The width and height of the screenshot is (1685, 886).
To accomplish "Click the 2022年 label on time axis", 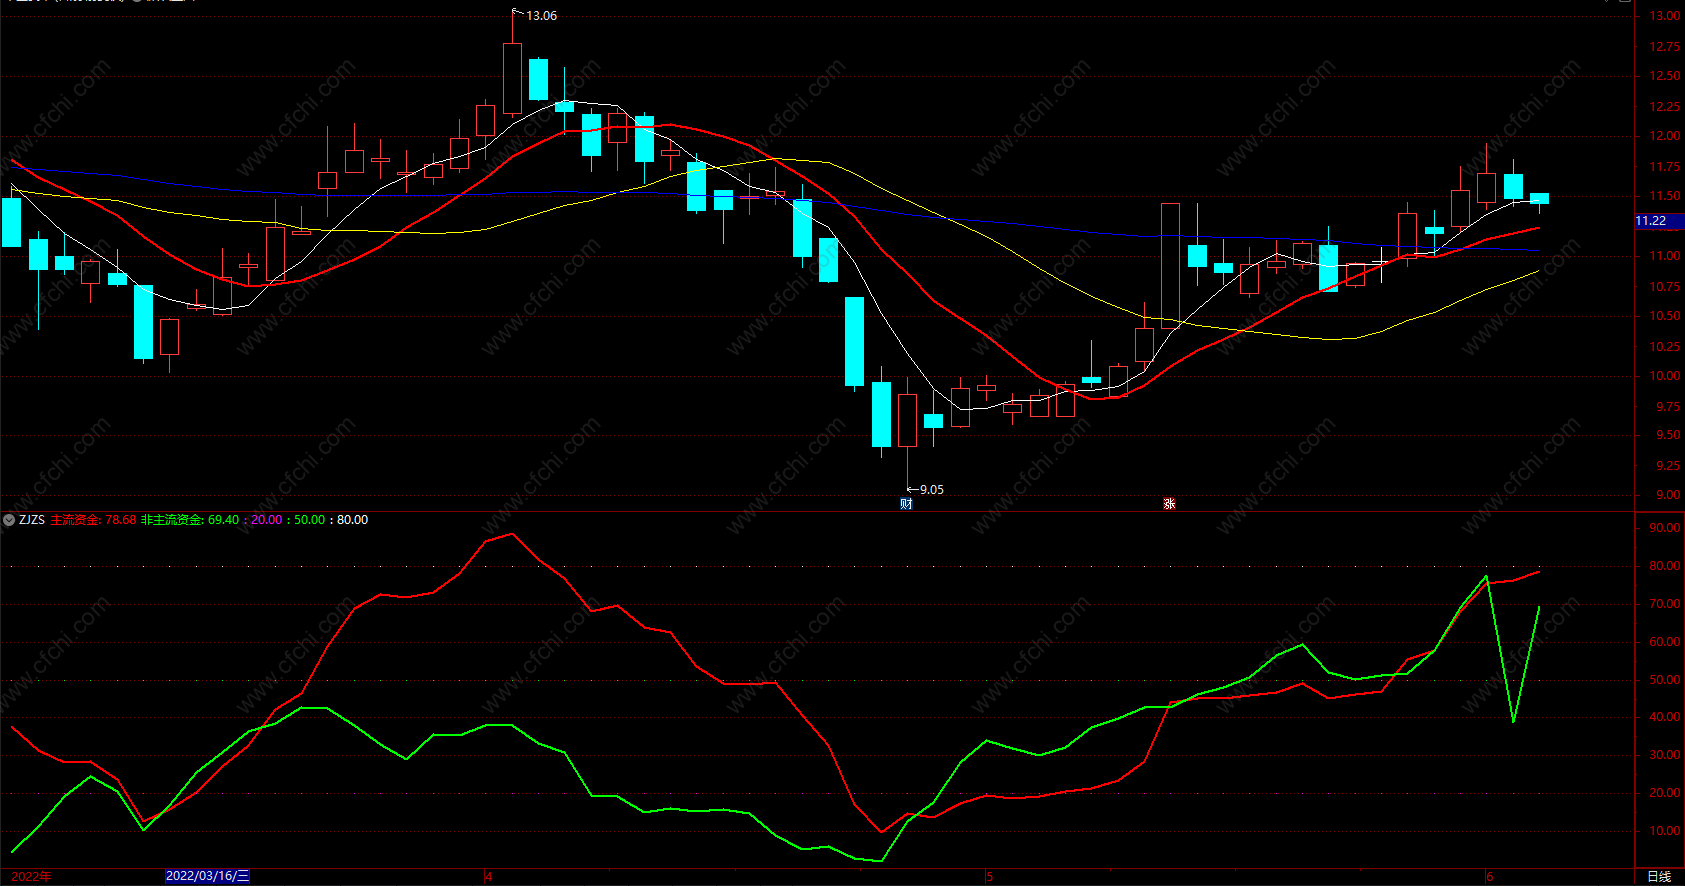I will 31,876.
